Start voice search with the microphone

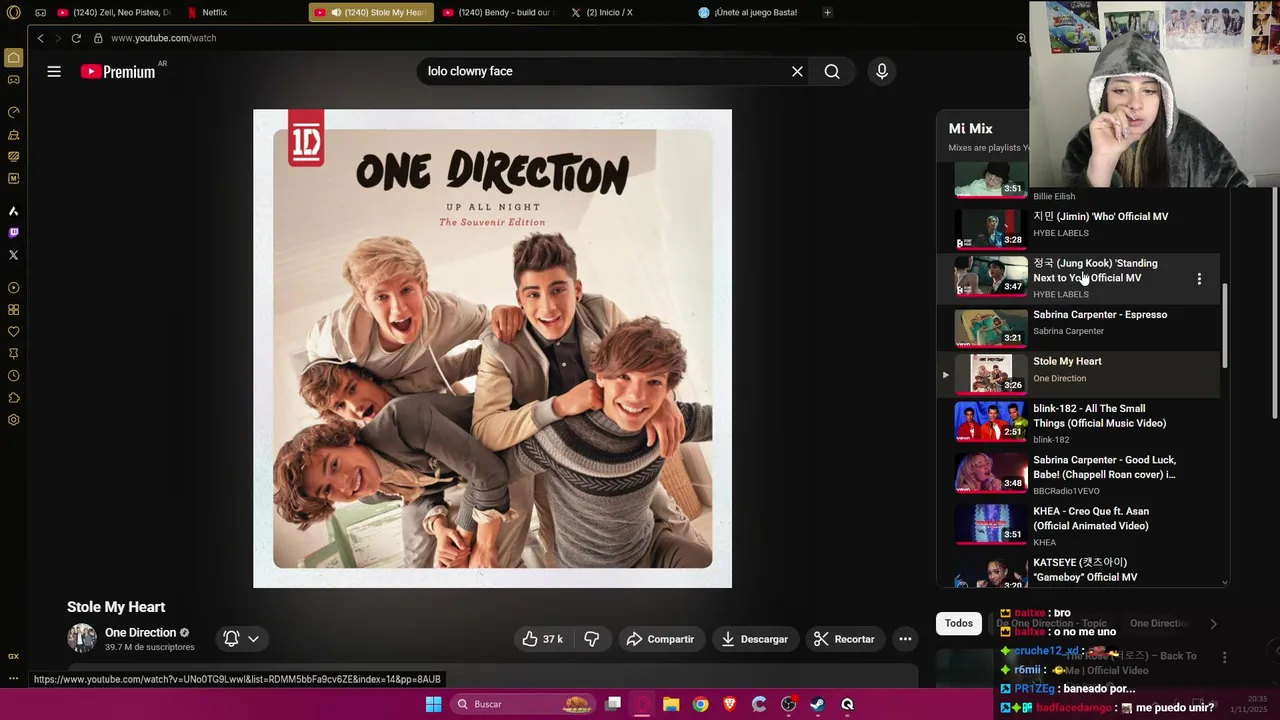coord(881,71)
